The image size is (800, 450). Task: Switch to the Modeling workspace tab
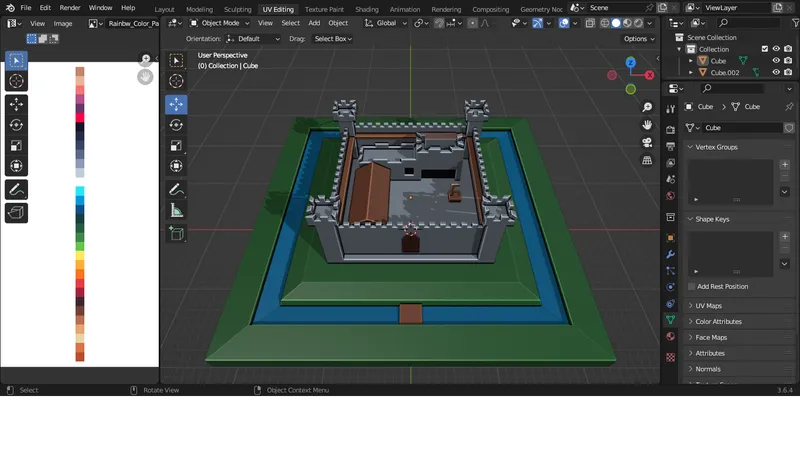[199, 9]
